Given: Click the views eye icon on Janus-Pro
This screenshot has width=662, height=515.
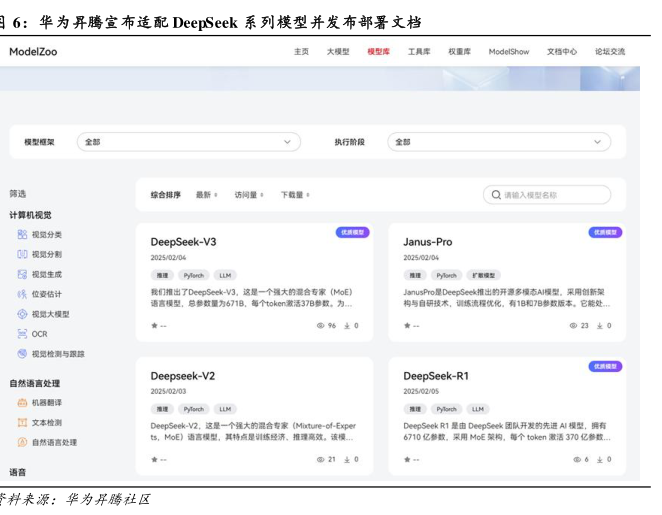Looking at the screenshot, I should point(573,325).
